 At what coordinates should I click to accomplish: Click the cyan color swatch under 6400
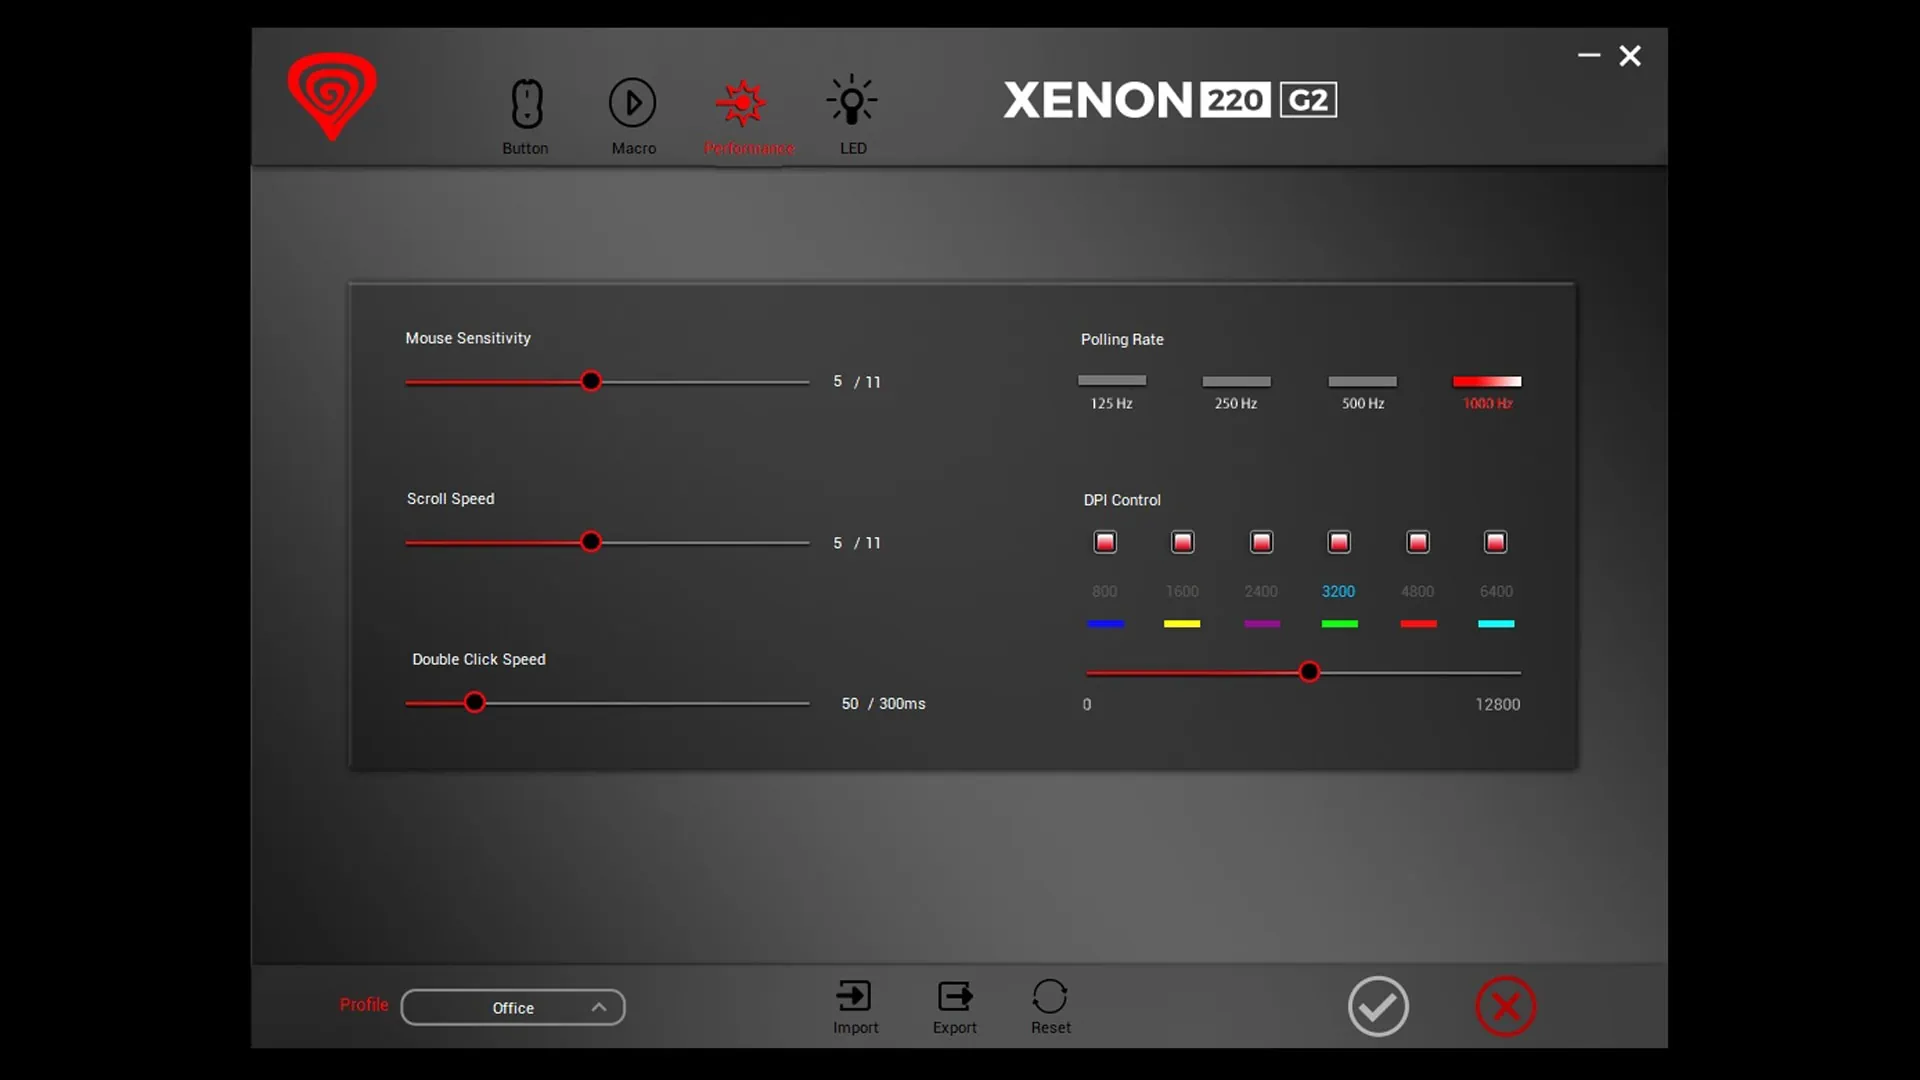pyautogui.click(x=1496, y=624)
